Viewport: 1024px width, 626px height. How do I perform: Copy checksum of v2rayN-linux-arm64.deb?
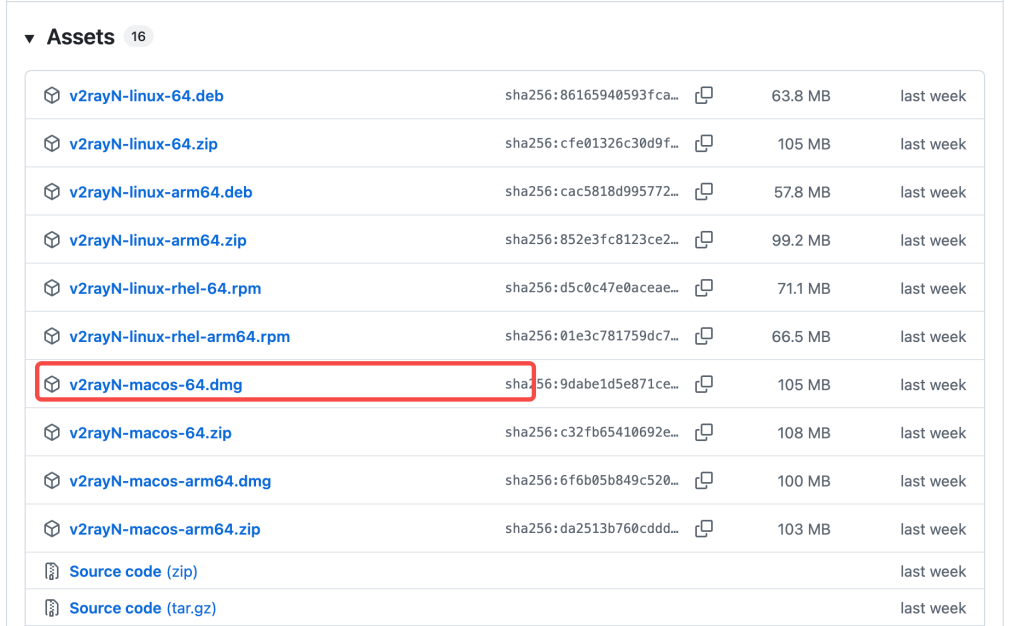tap(704, 192)
